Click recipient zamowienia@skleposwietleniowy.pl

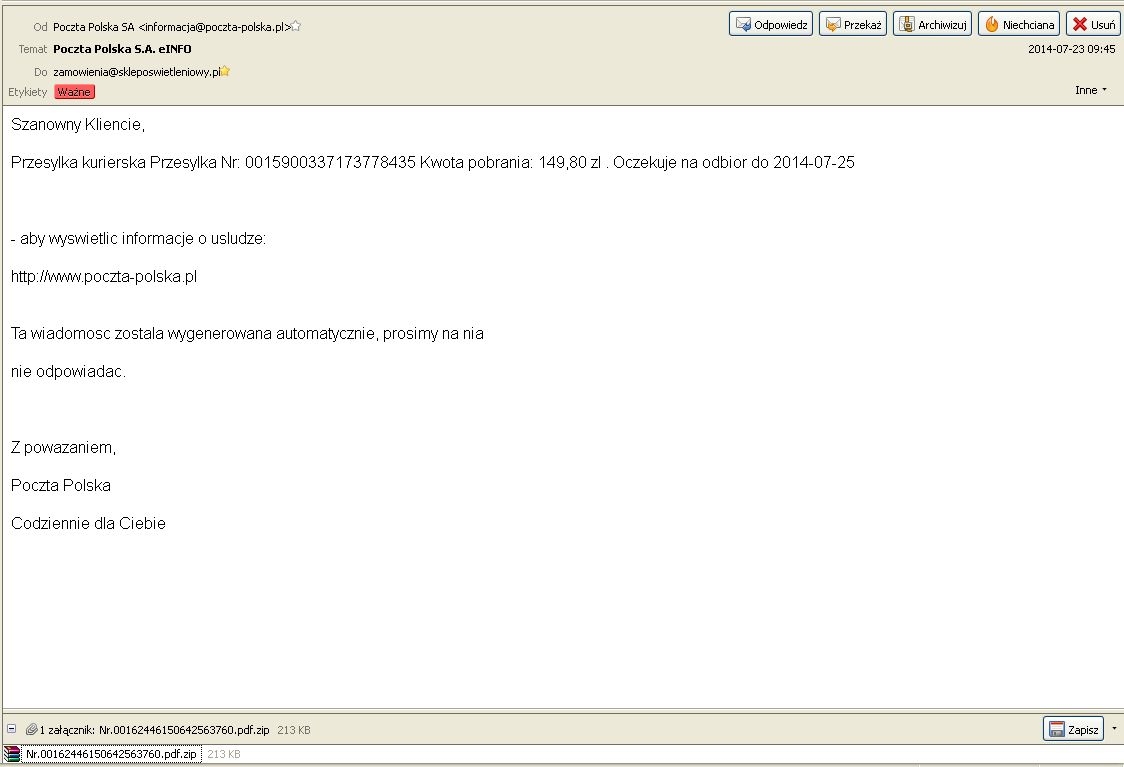tap(137, 72)
